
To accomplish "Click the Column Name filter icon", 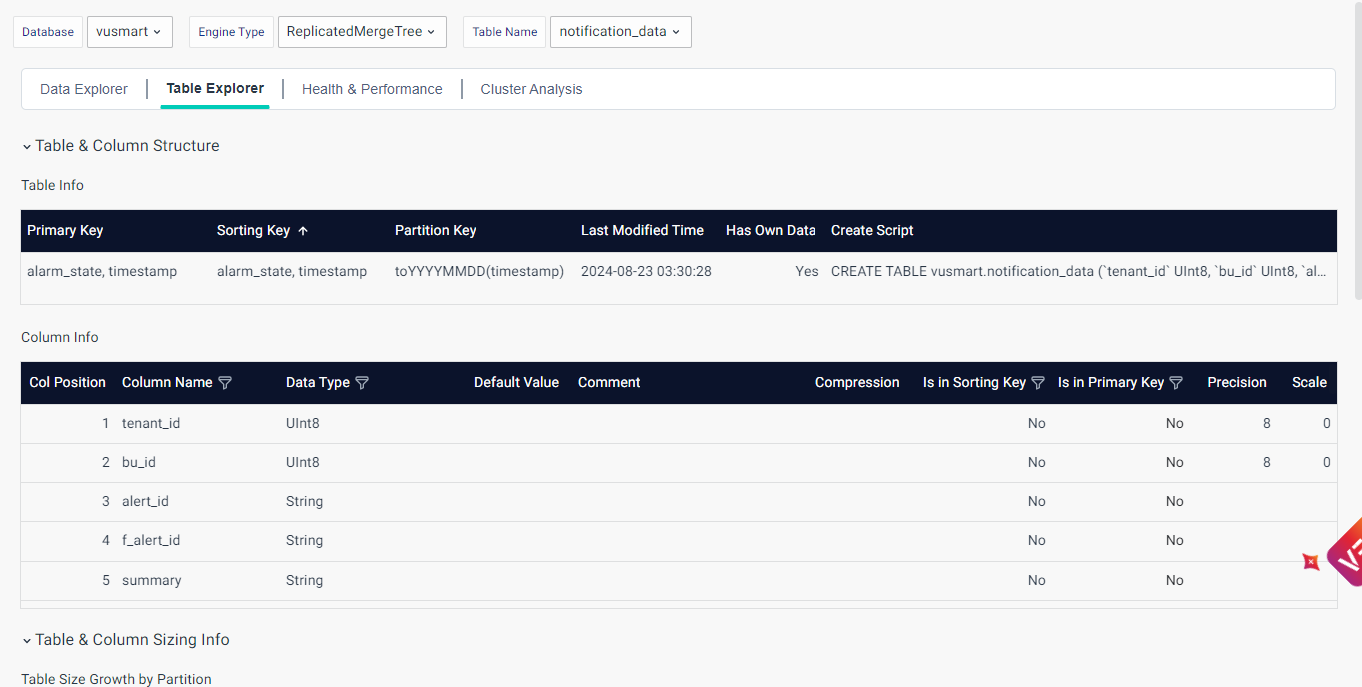I will [x=225, y=383].
